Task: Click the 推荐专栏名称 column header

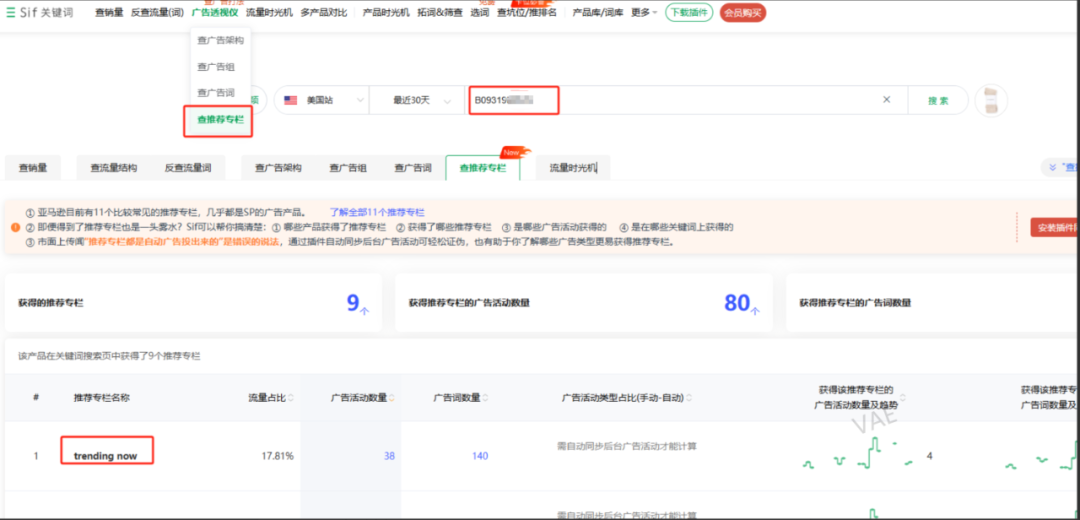Action: point(102,397)
